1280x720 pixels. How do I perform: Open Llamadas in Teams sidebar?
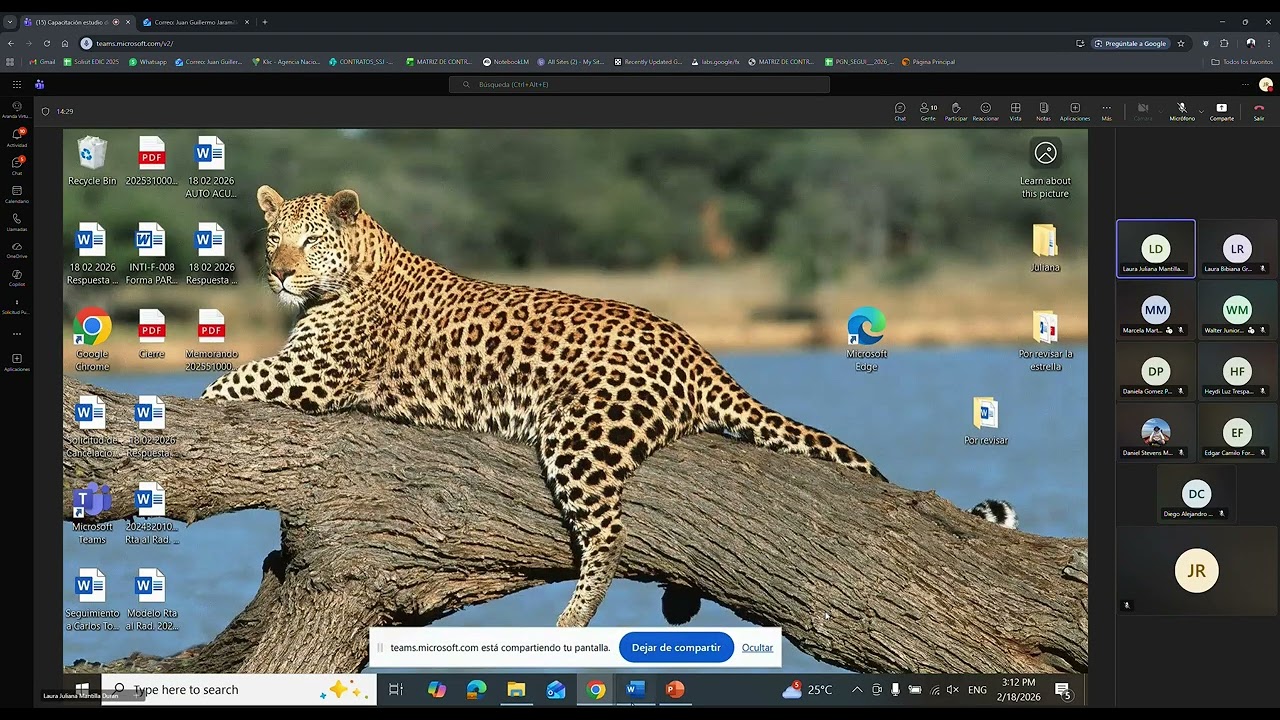pos(17,222)
